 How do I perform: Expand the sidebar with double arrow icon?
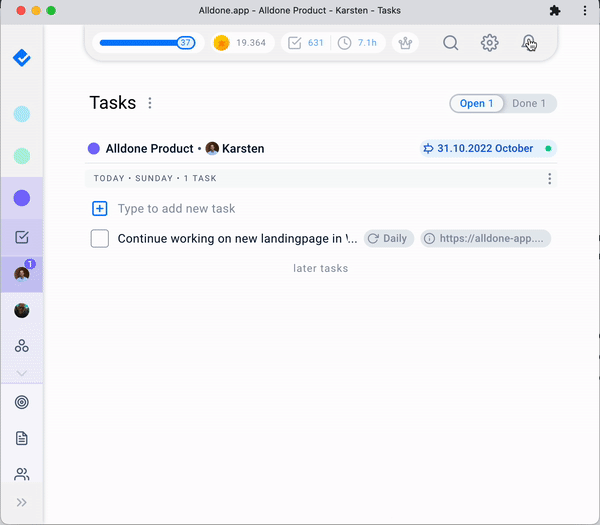[x=22, y=502]
